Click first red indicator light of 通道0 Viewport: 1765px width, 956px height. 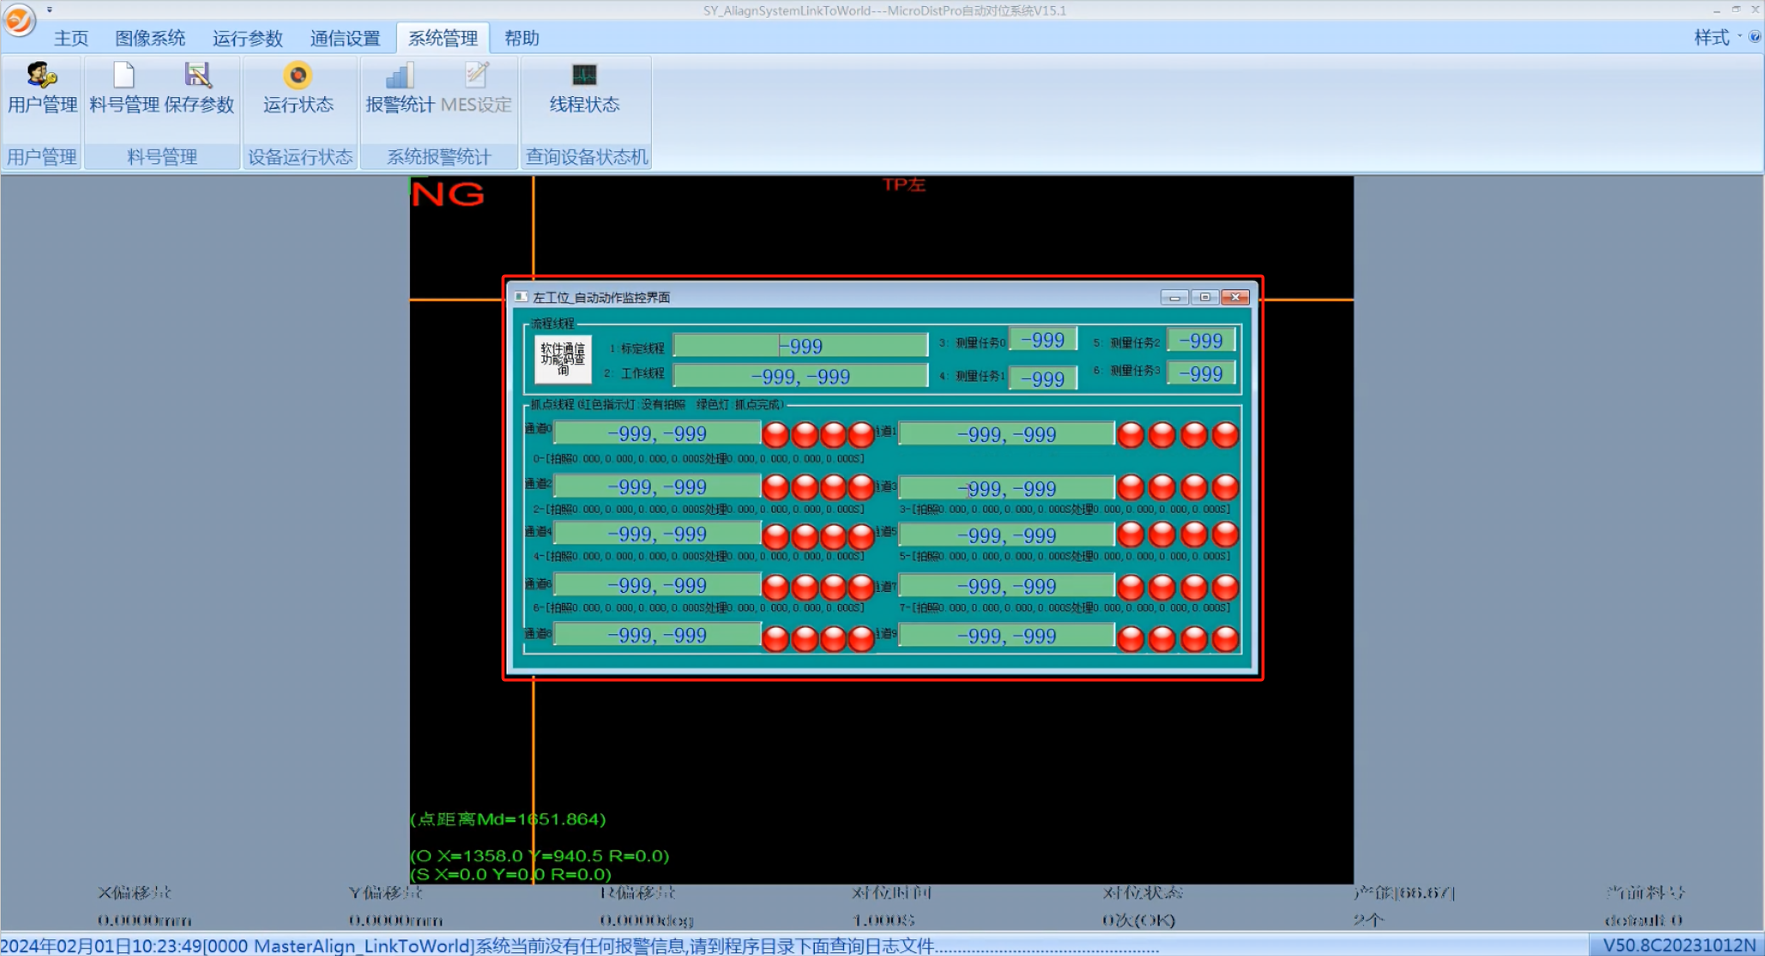[776, 435]
